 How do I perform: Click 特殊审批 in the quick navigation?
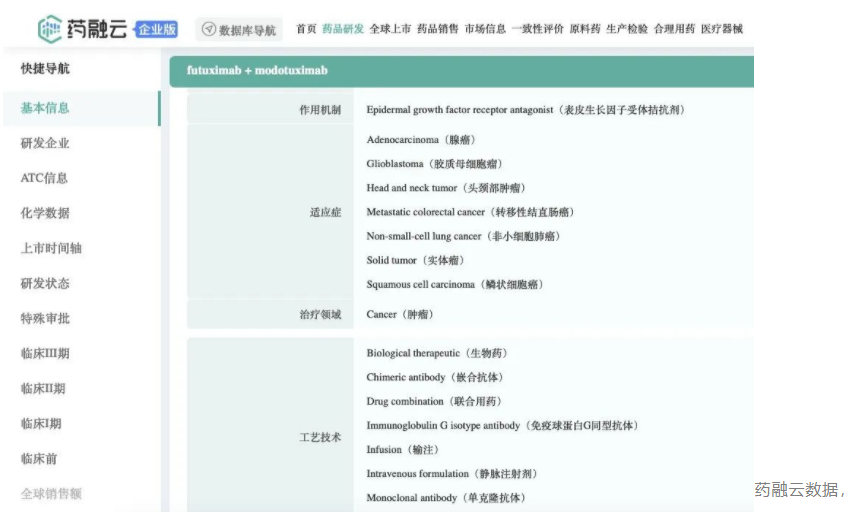pyautogui.click(x=46, y=318)
